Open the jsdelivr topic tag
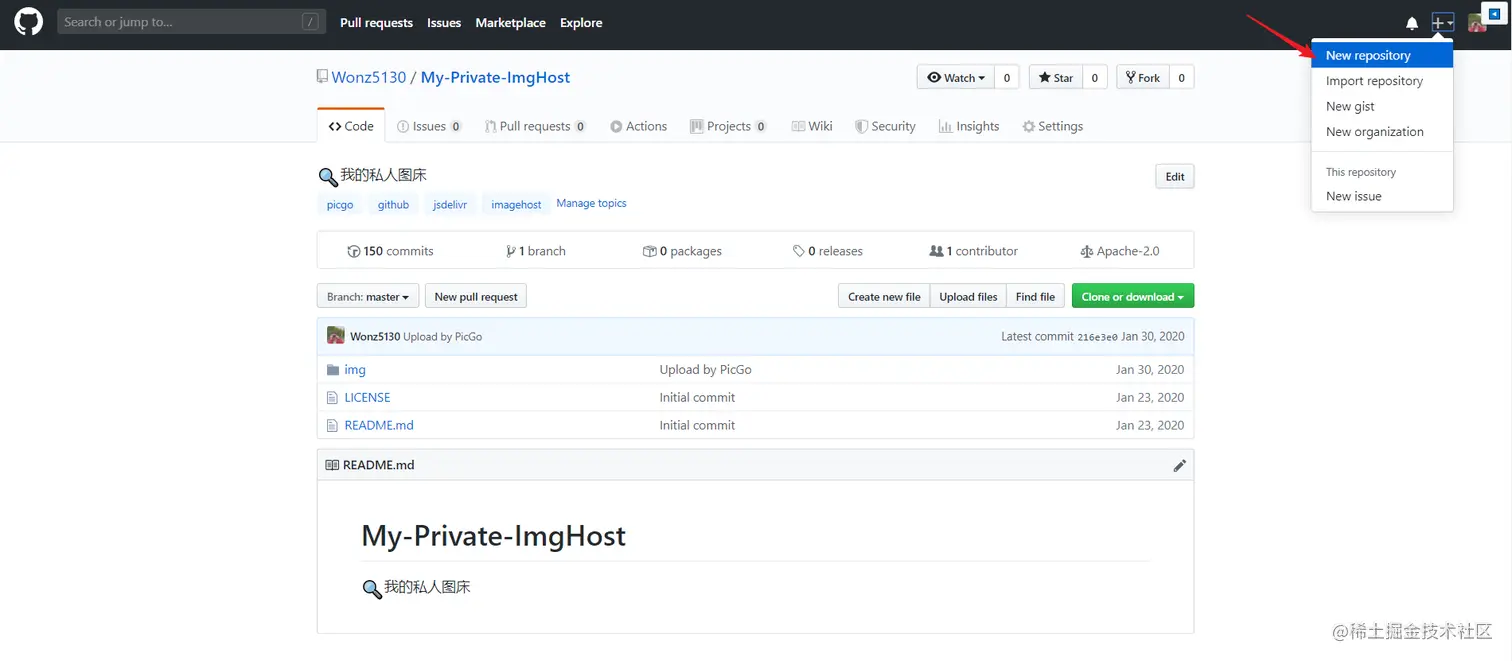 click(450, 204)
